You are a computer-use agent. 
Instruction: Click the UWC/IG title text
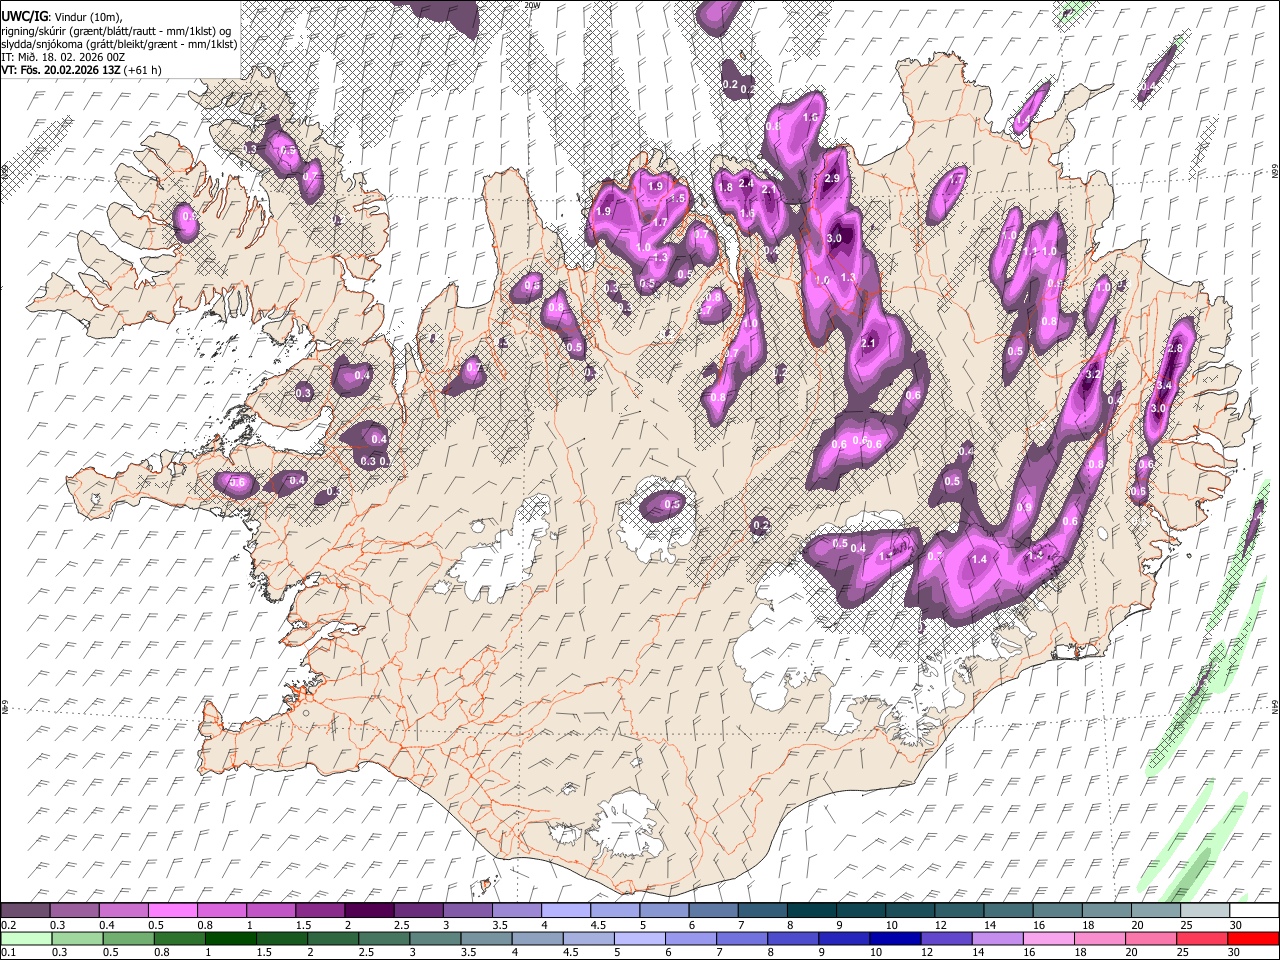pyautogui.click(x=23, y=16)
